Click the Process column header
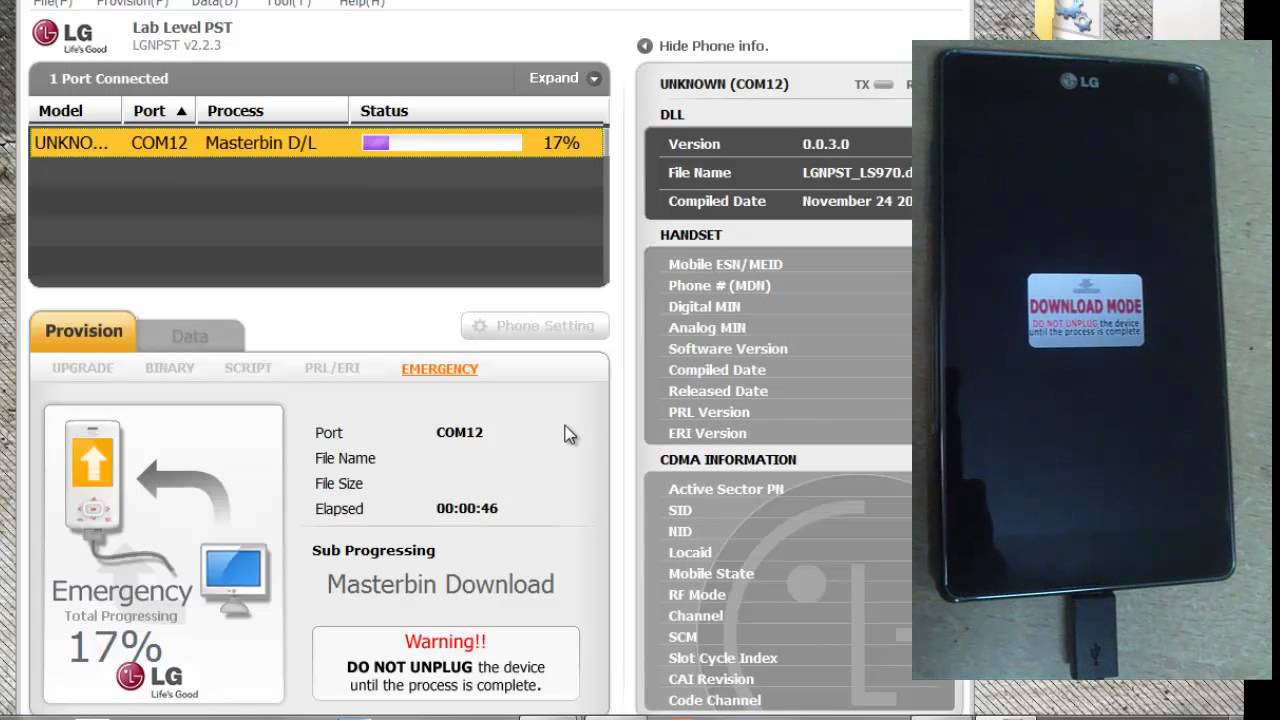 pyautogui.click(x=271, y=111)
